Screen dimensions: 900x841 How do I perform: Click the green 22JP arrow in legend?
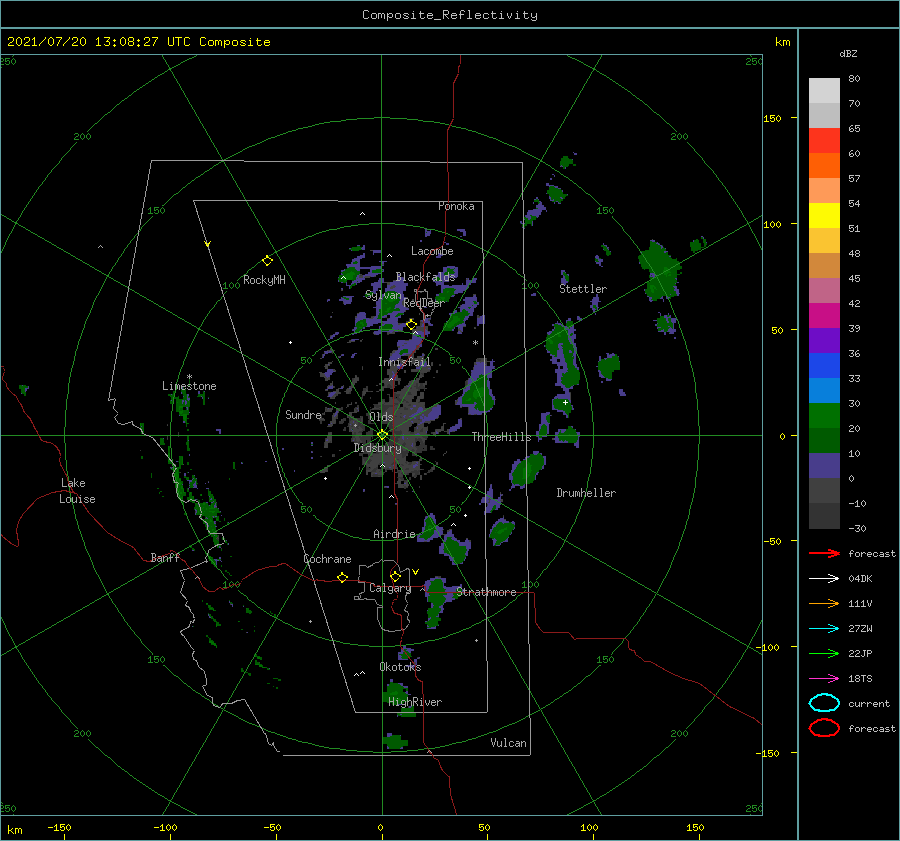tap(824, 653)
